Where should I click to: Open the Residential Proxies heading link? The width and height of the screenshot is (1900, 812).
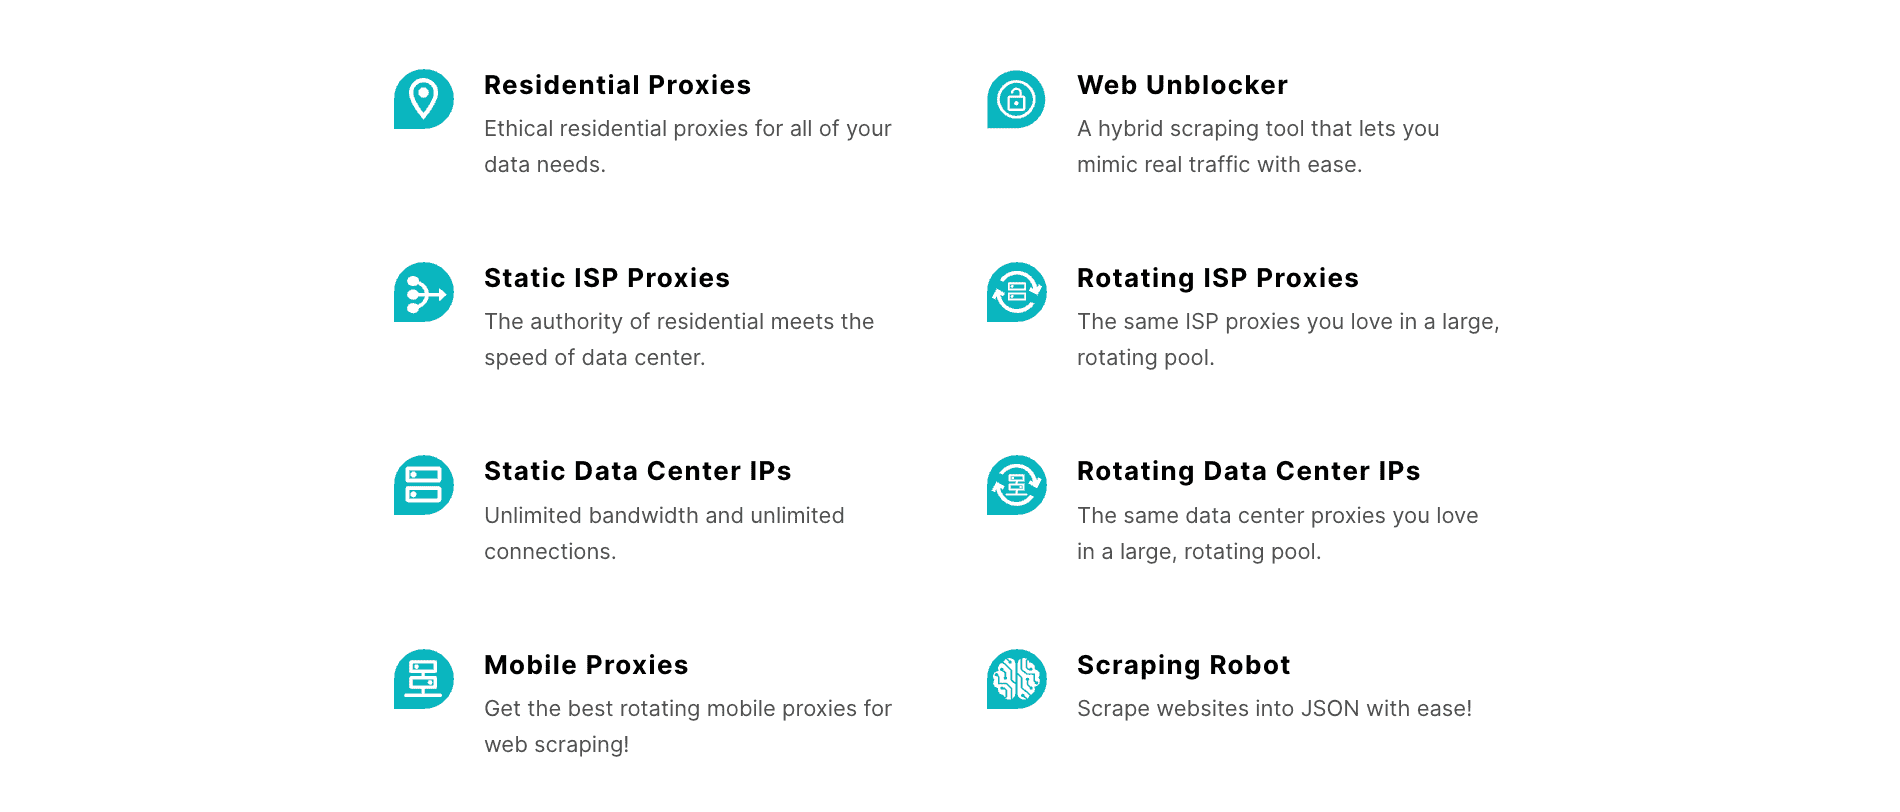coord(617,85)
